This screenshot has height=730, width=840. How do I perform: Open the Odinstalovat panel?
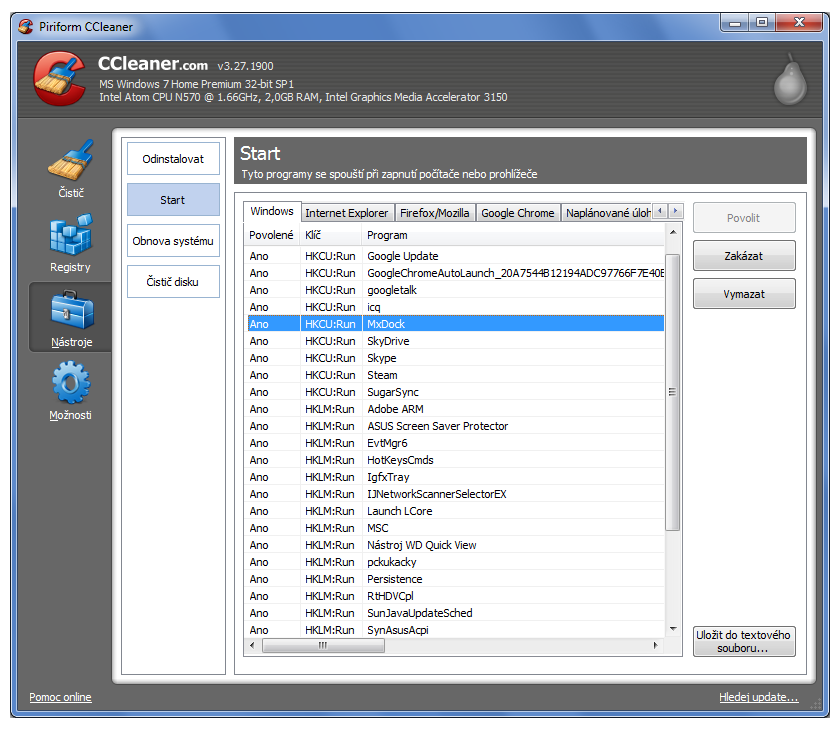click(x=173, y=159)
